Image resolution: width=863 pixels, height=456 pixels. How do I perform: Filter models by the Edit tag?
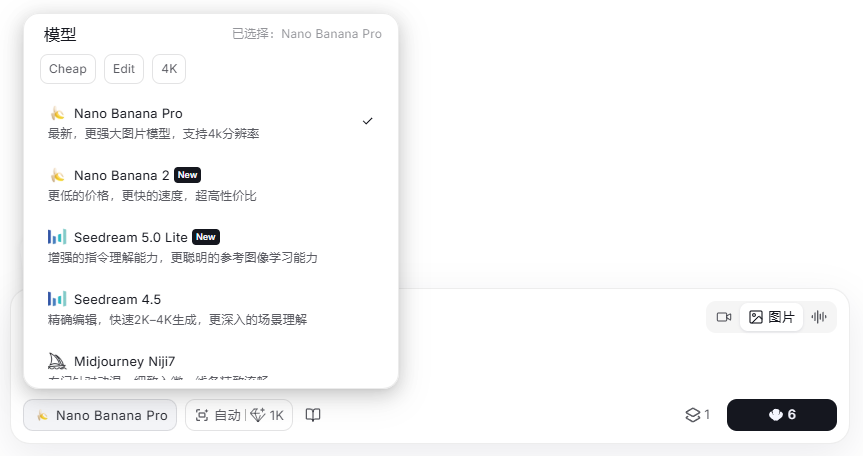coord(124,69)
